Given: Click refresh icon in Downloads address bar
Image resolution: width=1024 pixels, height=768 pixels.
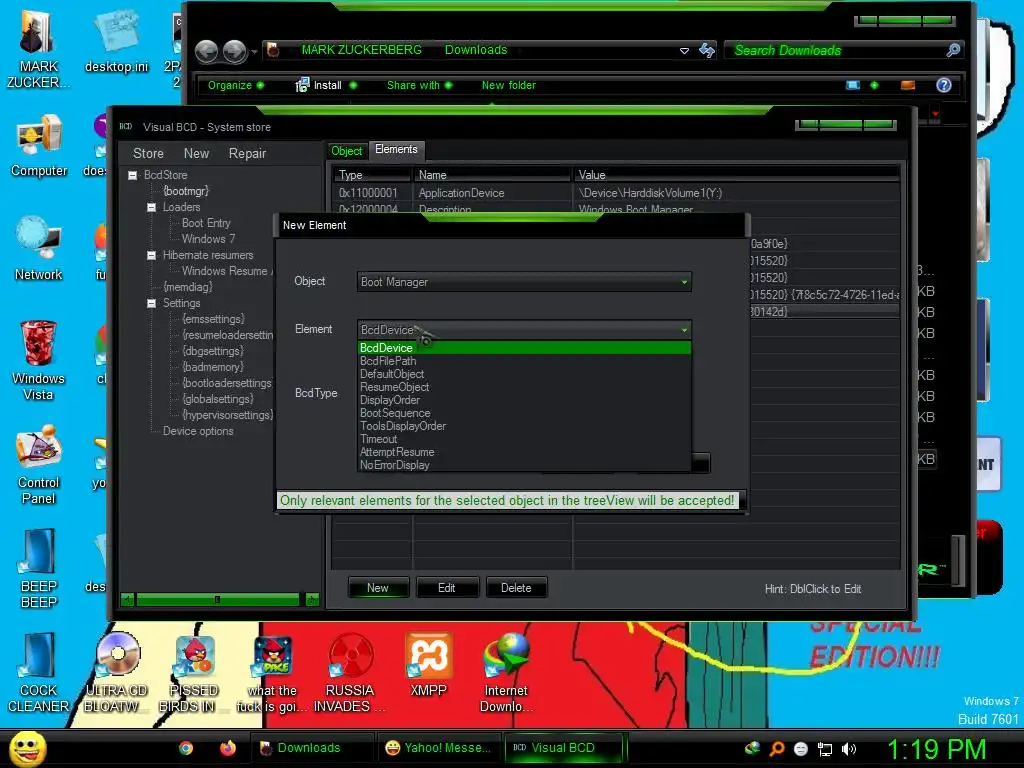Looking at the screenshot, I should point(707,50).
